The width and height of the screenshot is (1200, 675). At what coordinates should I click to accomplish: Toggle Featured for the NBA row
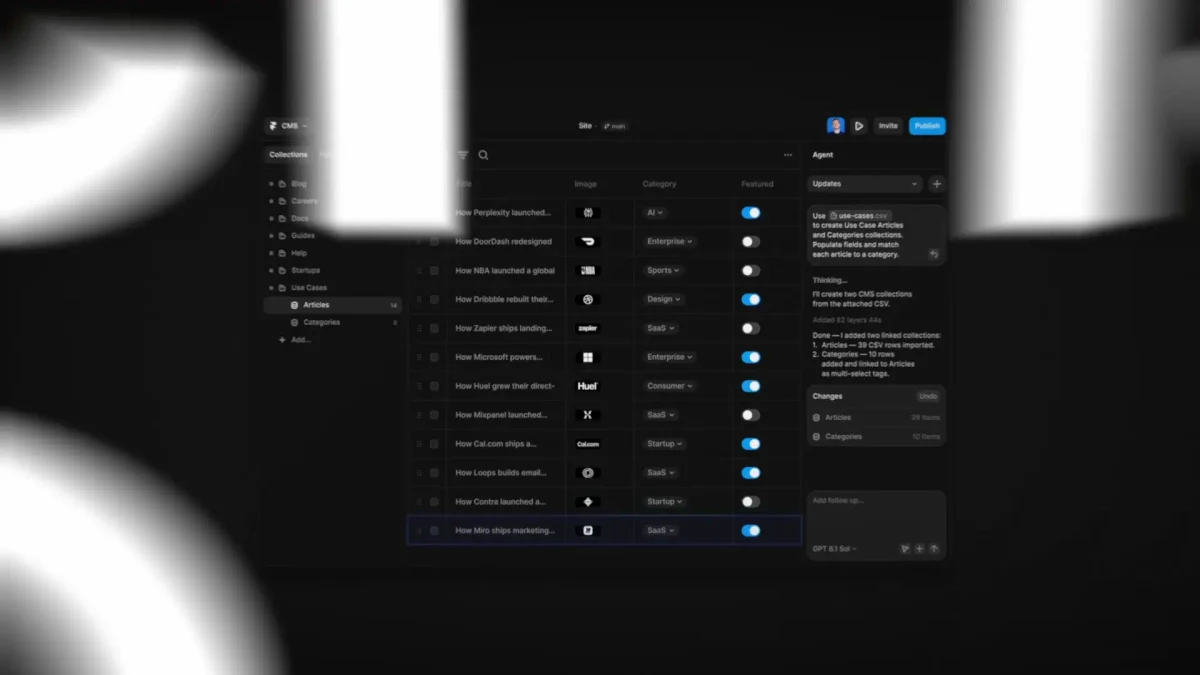click(x=751, y=270)
